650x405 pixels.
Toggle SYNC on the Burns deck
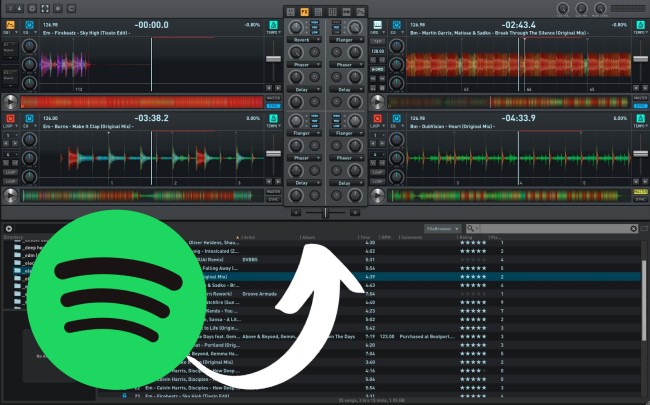[273, 200]
